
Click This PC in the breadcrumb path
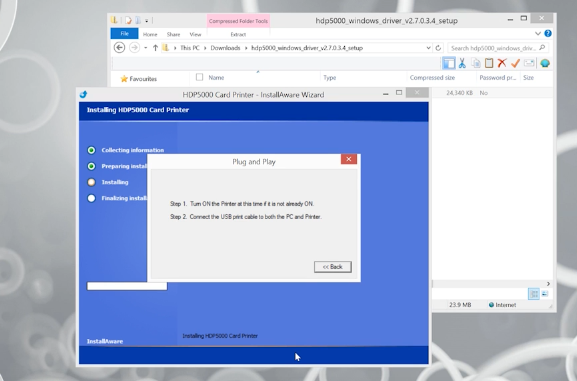click(x=190, y=48)
